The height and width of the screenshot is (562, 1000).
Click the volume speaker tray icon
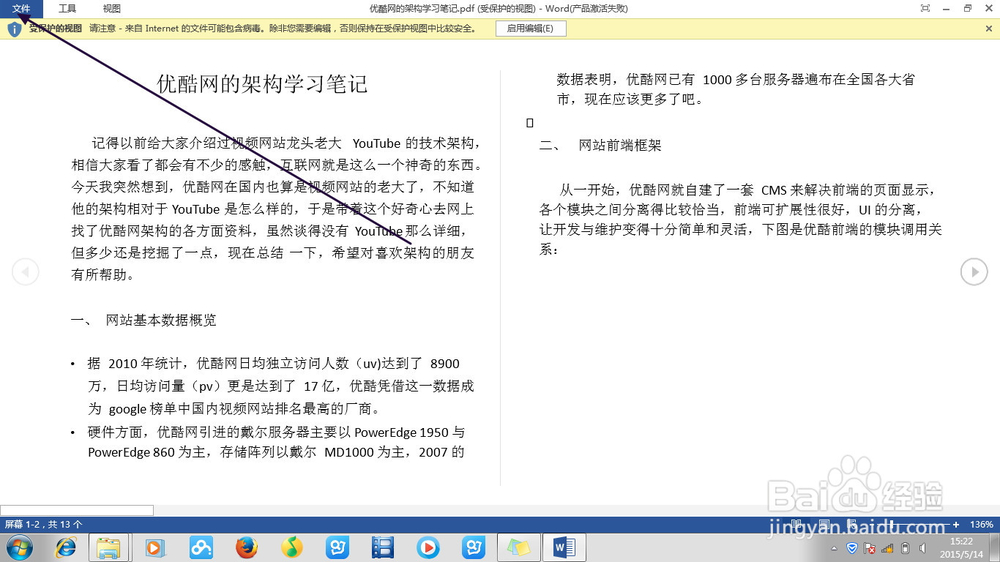click(923, 548)
